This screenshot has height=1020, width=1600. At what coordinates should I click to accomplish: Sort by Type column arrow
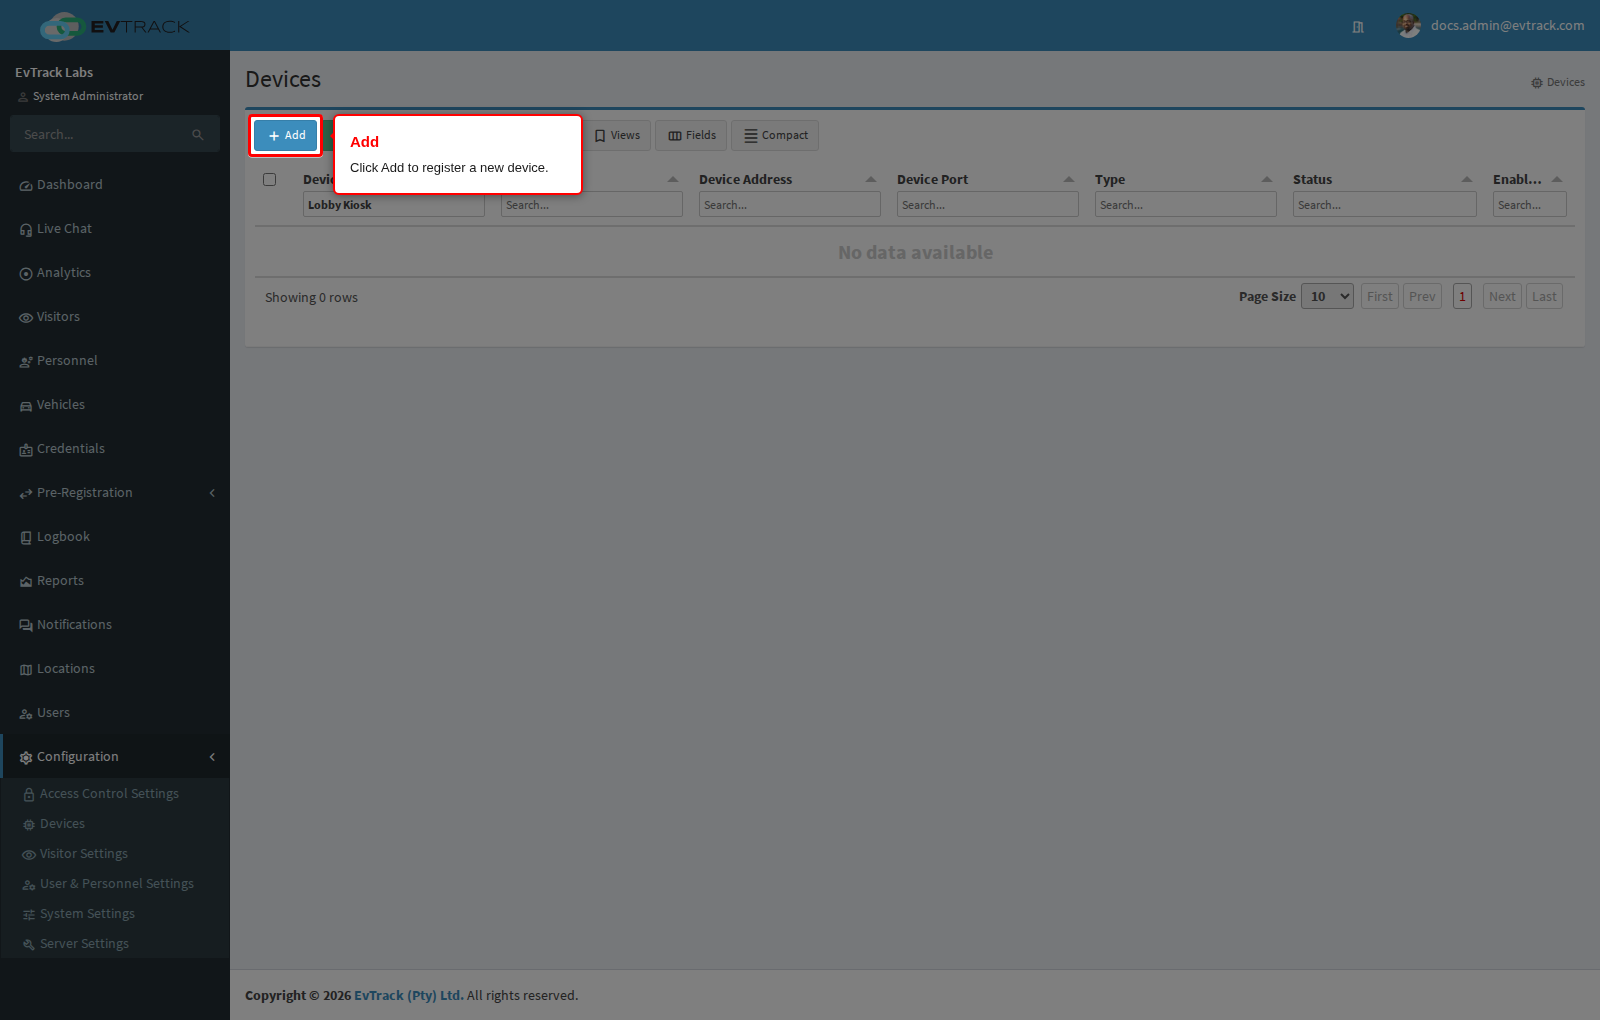click(x=1267, y=180)
